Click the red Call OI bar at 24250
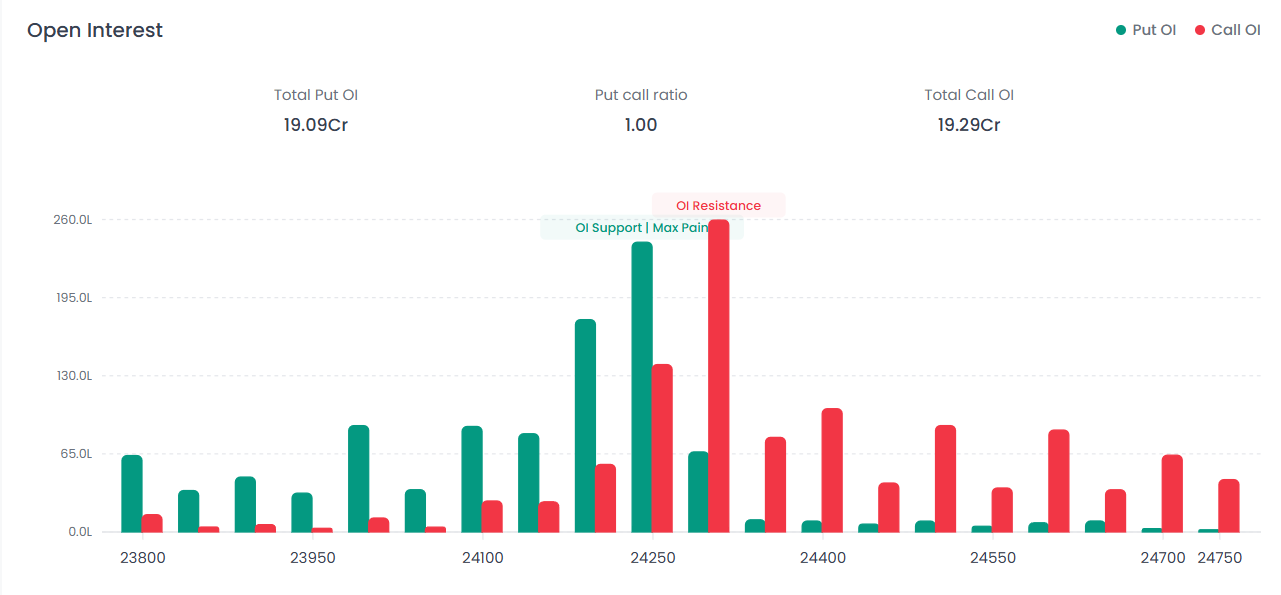Image resolution: width=1281 pixels, height=595 pixels. click(662, 448)
